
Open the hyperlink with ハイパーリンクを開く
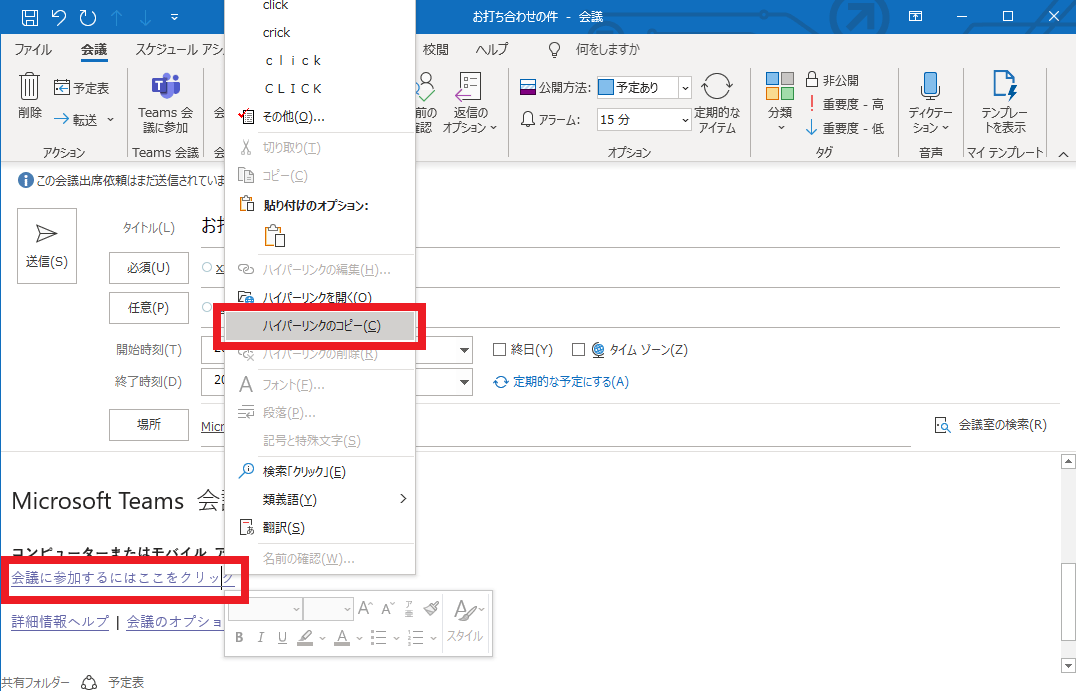click(317, 297)
